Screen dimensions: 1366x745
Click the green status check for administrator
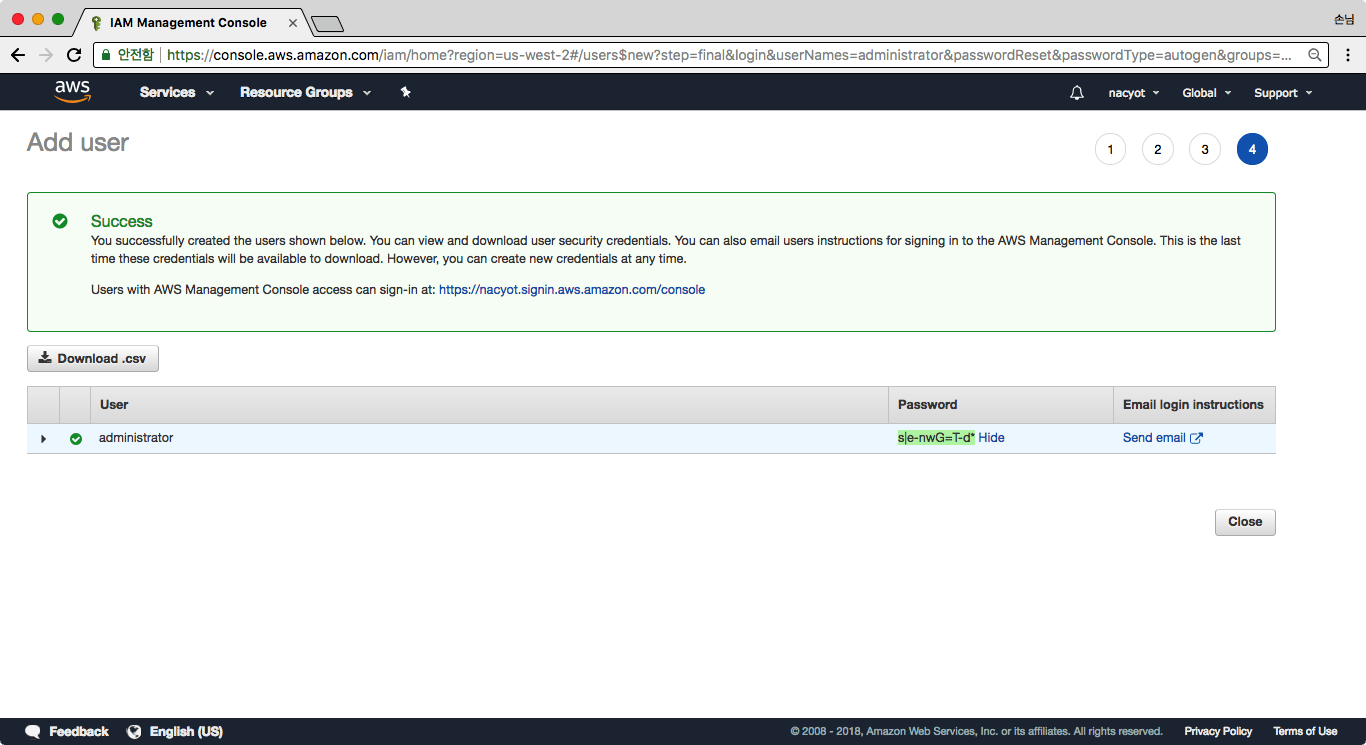76,439
